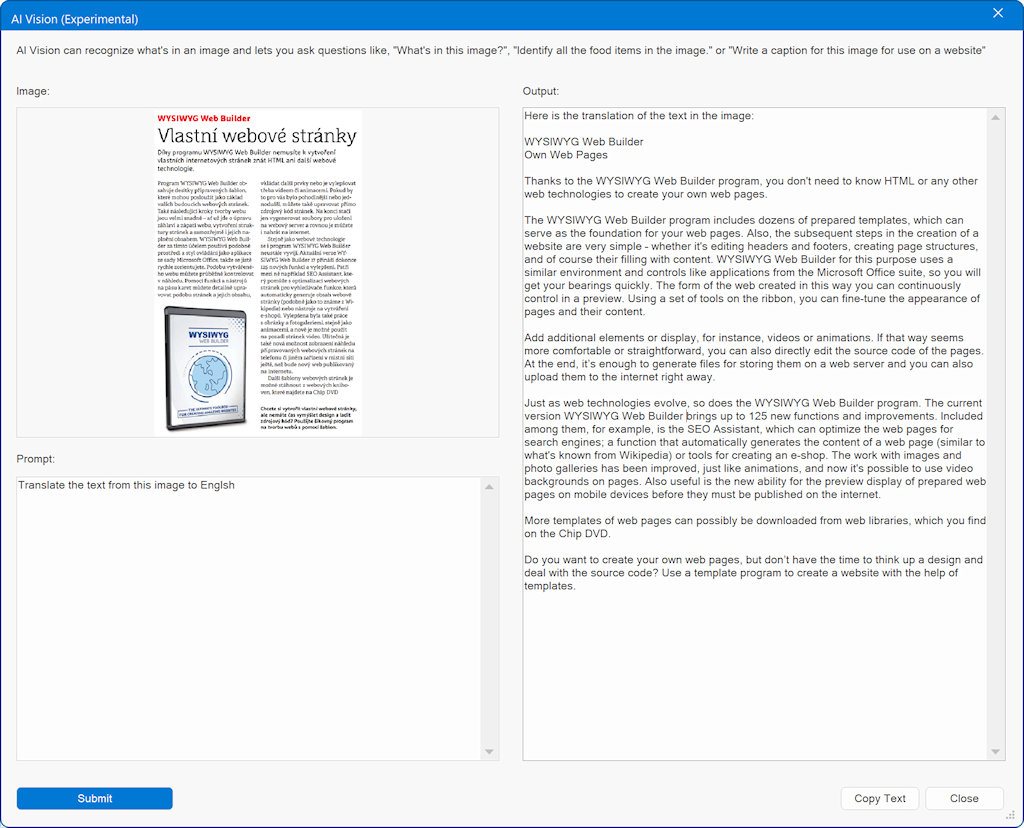
Task: Click the 'on the Chip DVD.' output line
Action: [567, 533]
